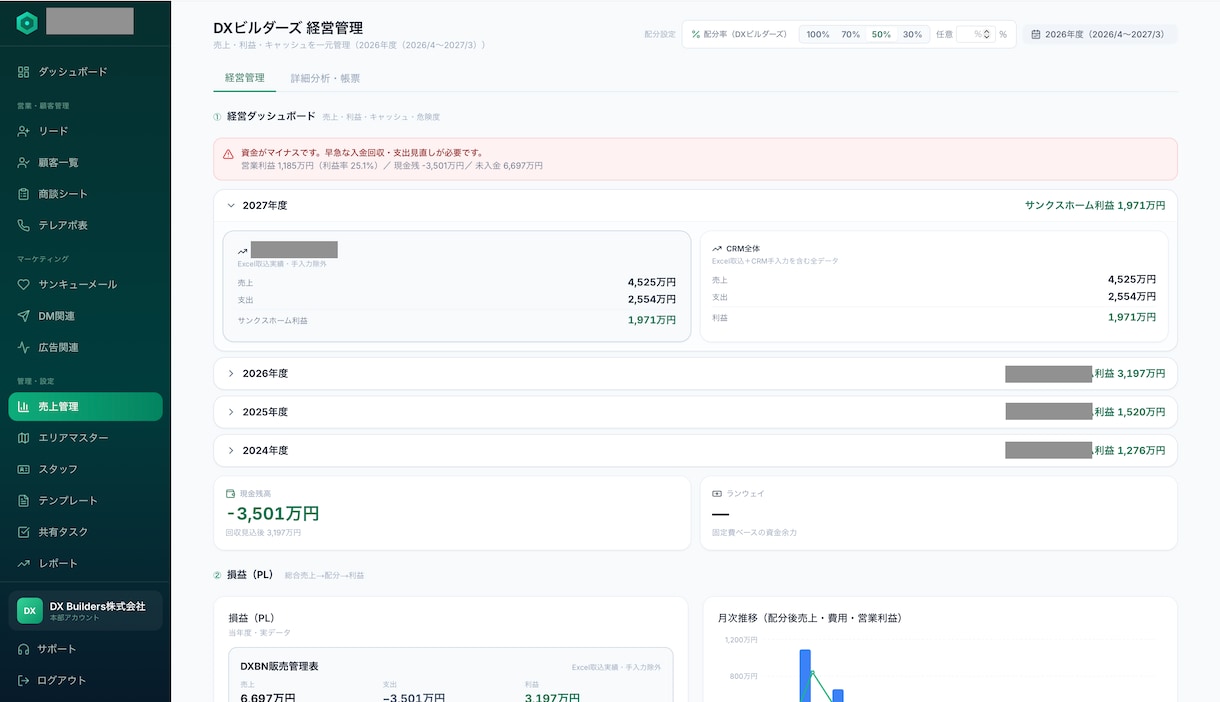Click the 利益 1,276万円 in 2024年度 row
Viewport: 1220px width, 702px height.
[x=1130, y=451]
